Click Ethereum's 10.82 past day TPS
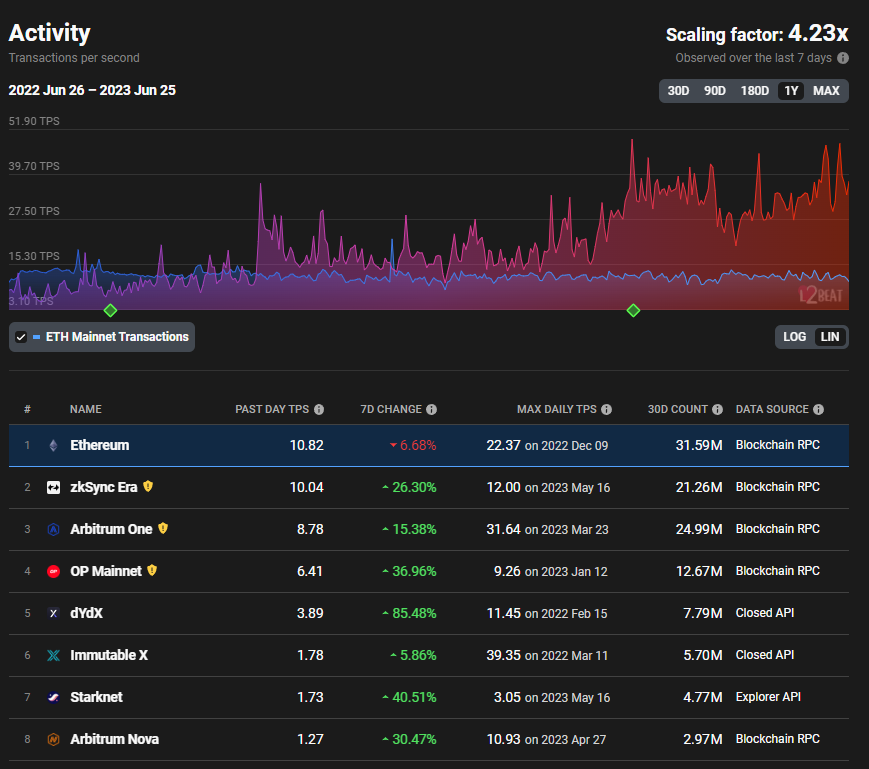This screenshot has width=869, height=769. [306, 445]
